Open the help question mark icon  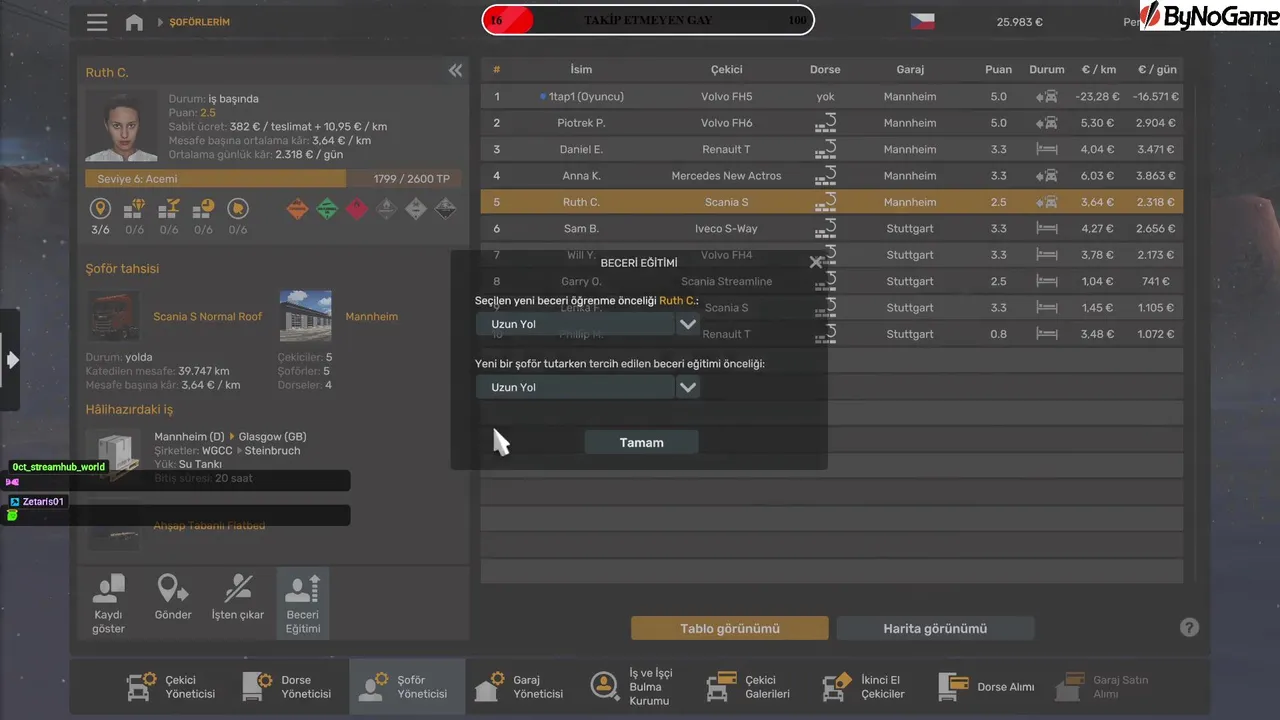(x=1189, y=628)
